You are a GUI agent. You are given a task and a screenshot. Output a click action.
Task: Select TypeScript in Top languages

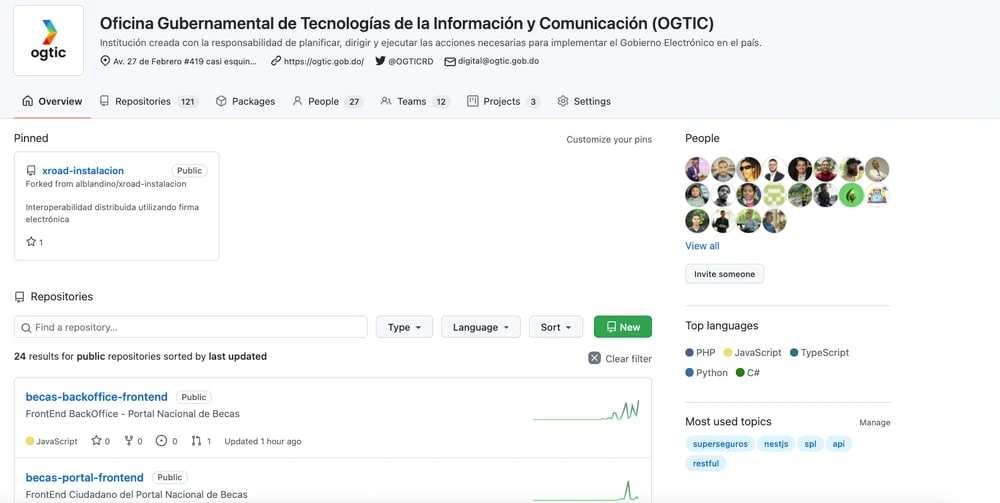pyautogui.click(x=820, y=353)
